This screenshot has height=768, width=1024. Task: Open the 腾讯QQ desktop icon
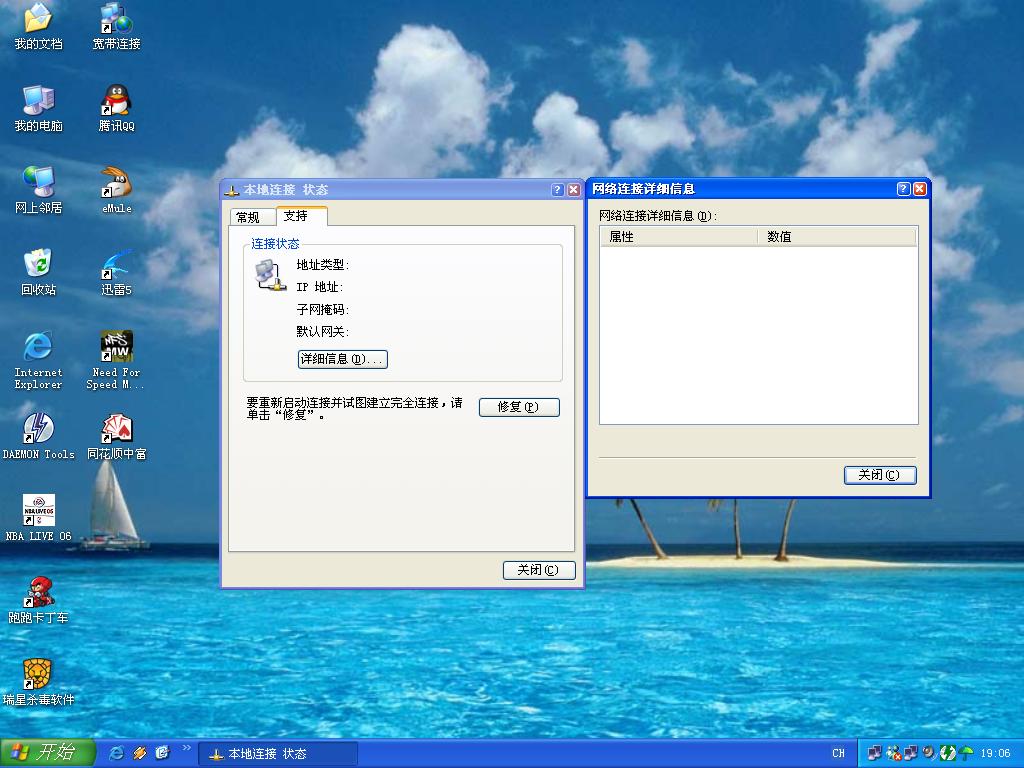[116, 101]
